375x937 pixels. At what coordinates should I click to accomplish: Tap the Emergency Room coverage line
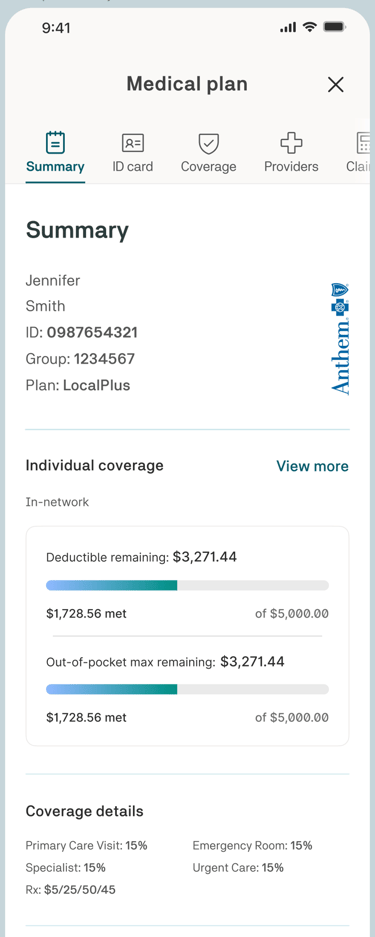coord(252,846)
